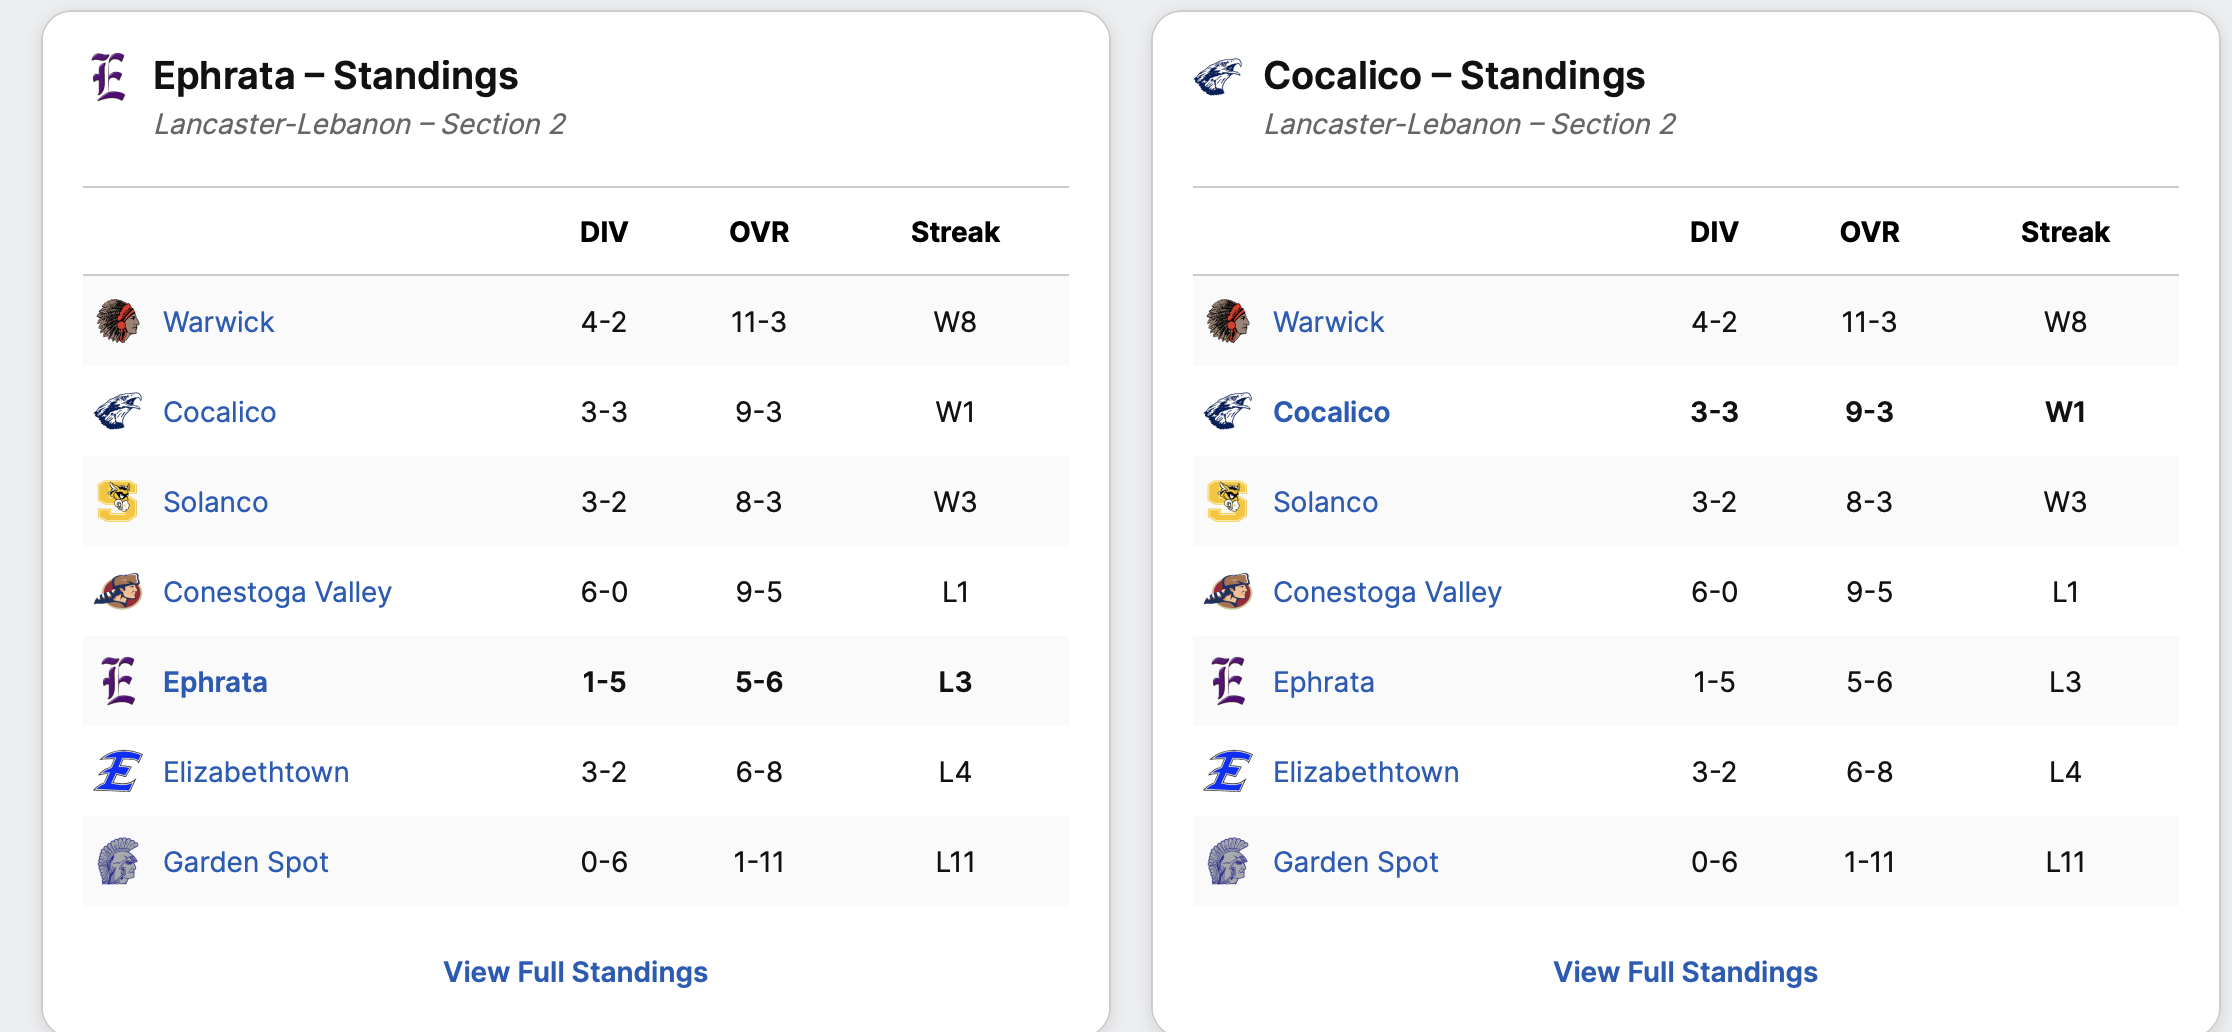2232x1032 pixels.
Task: Click Cocalico header logo beside Standings title
Action: 1218,77
